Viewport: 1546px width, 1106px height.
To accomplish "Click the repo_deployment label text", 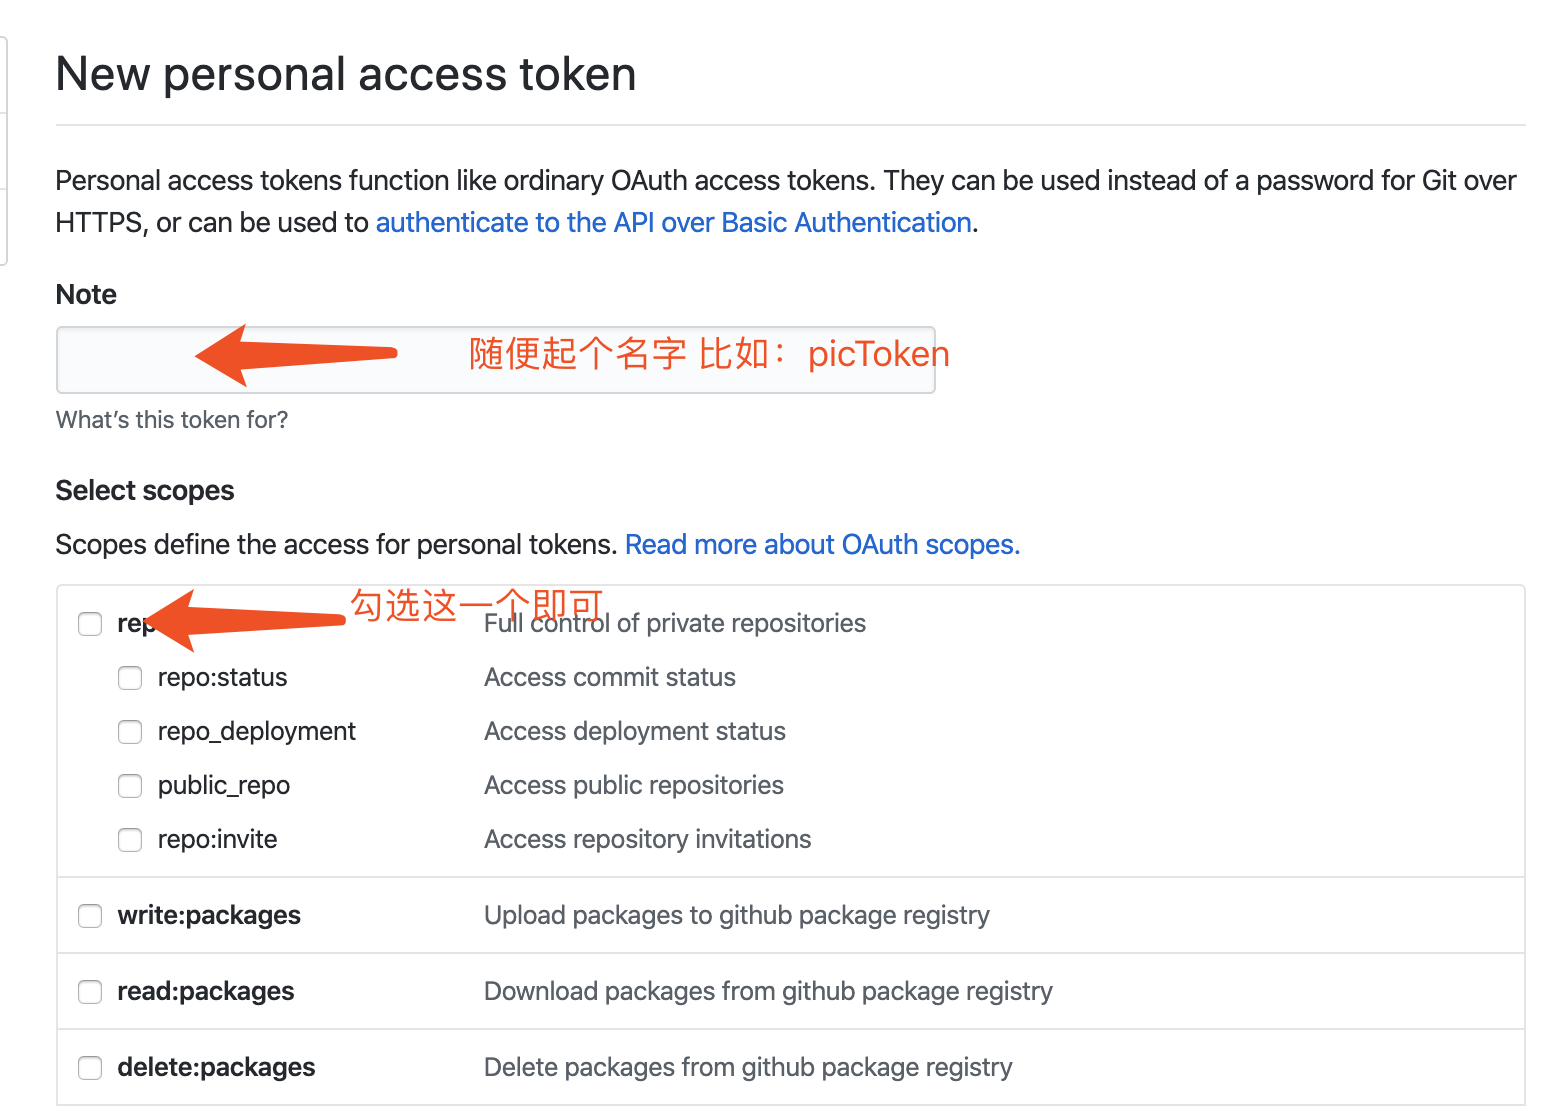I will point(257,731).
